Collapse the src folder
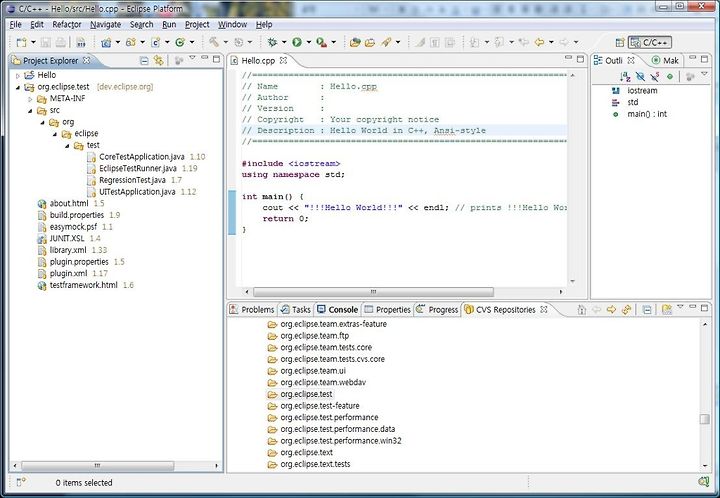 point(30,111)
